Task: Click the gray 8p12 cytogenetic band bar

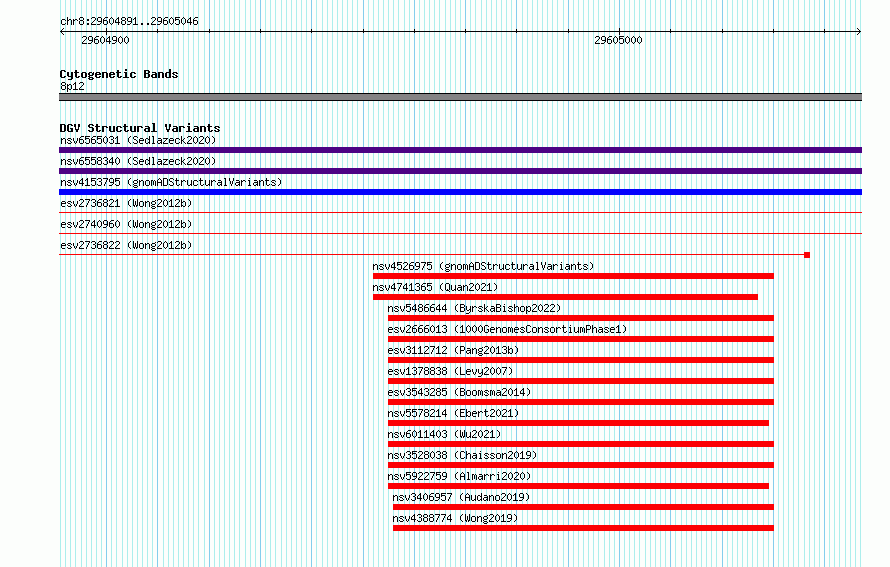Action: [x=460, y=97]
